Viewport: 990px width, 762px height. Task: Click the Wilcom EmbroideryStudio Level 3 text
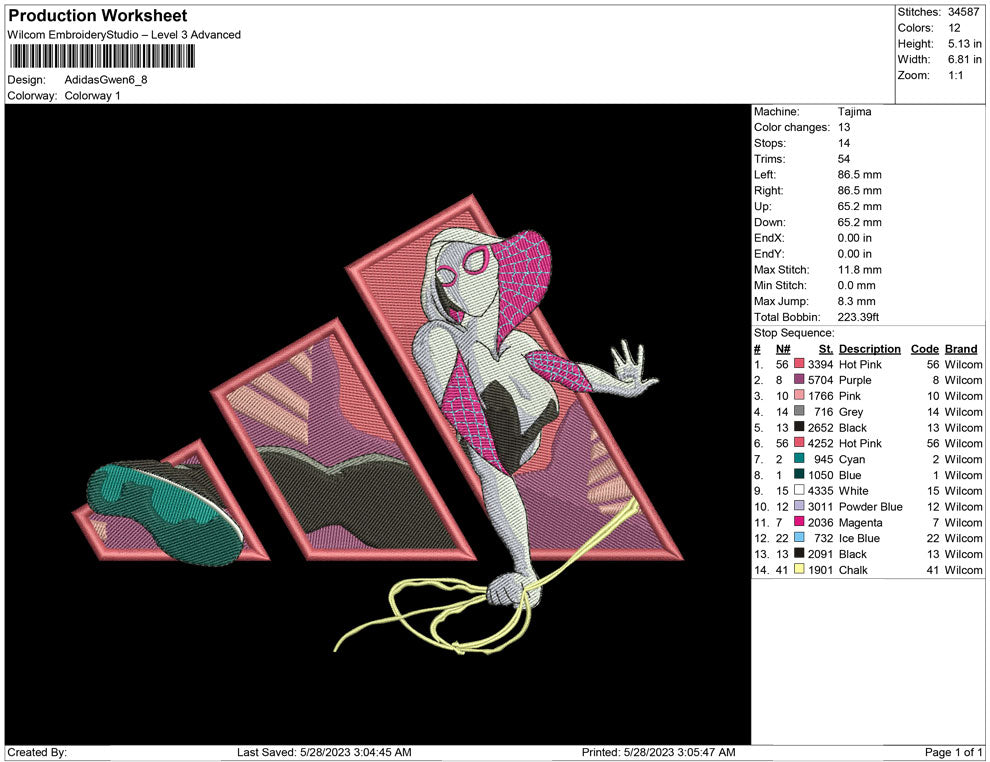(x=124, y=35)
